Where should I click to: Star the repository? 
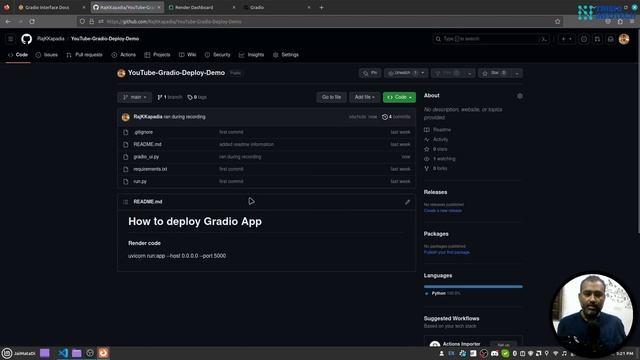[494, 73]
